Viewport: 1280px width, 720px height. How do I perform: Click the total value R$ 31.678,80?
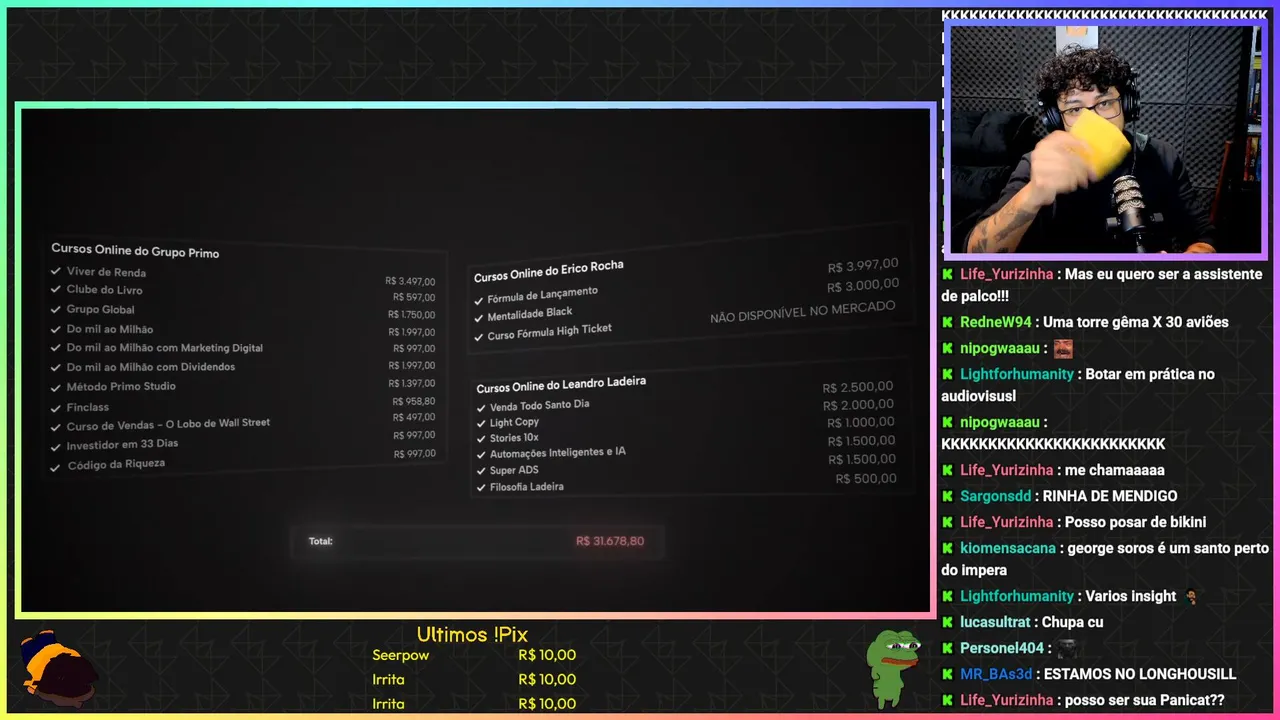[610, 541]
